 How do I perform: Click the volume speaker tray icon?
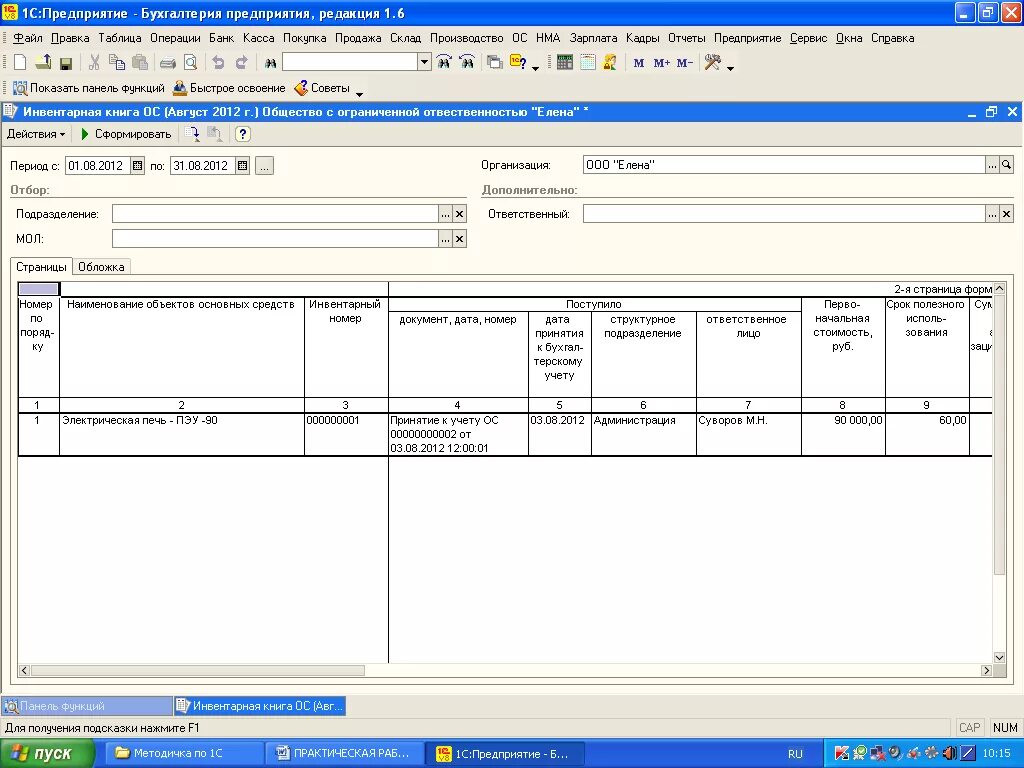click(x=950, y=754)
